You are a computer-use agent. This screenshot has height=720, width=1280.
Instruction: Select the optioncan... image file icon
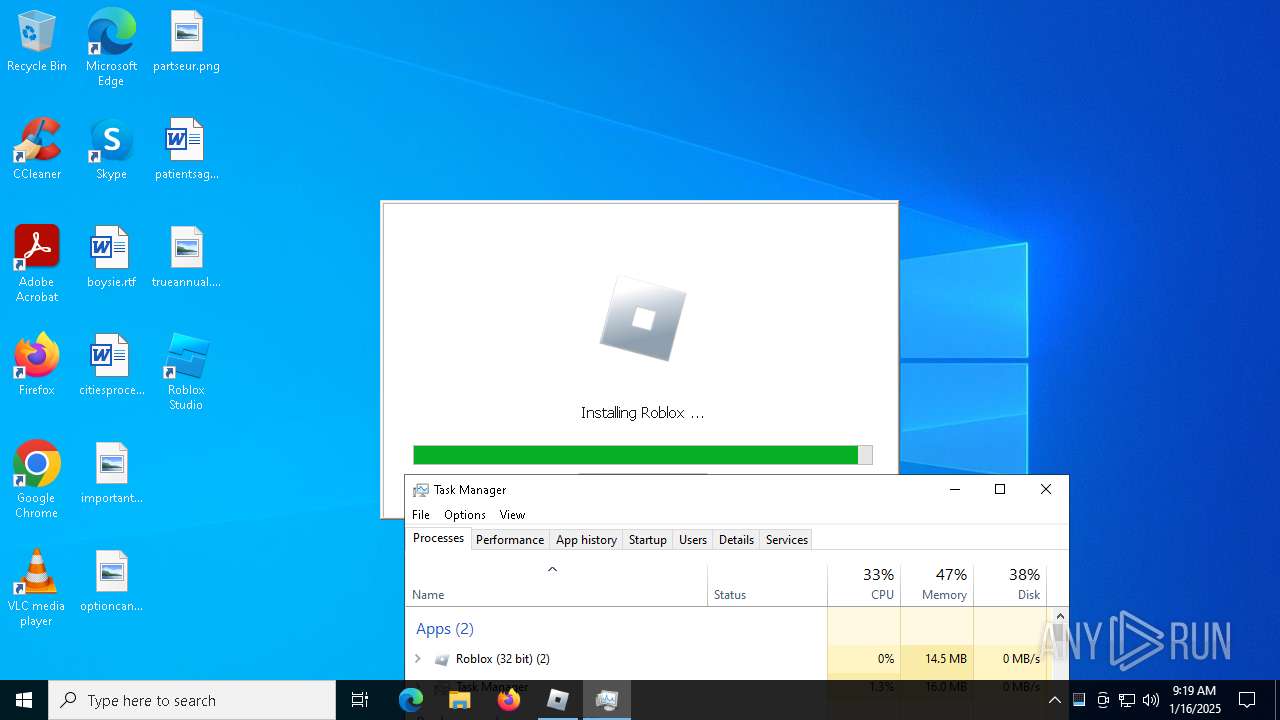click(x=111, y=582)
